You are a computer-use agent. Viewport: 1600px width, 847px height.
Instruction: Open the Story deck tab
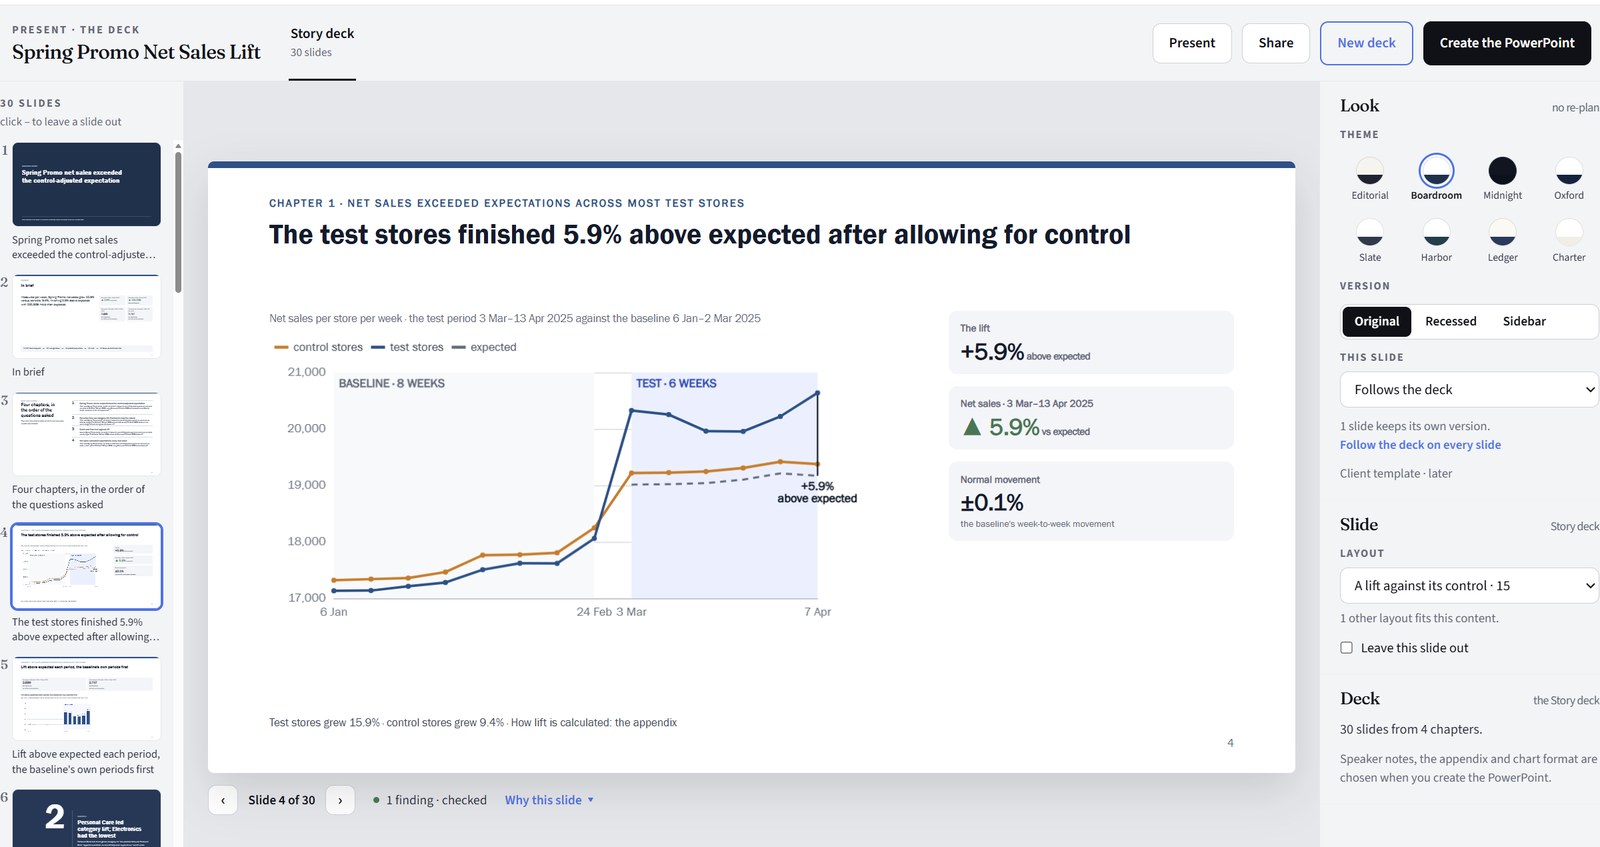coord(322,42)
